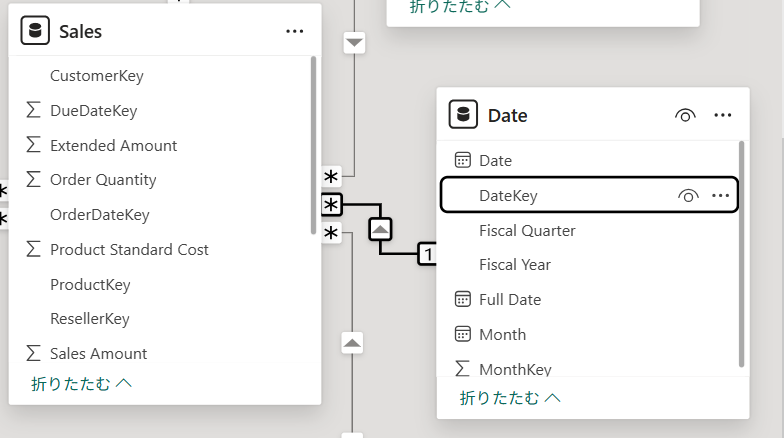Open the Date table more options menu
784x438 pixels.
point(722,116)
